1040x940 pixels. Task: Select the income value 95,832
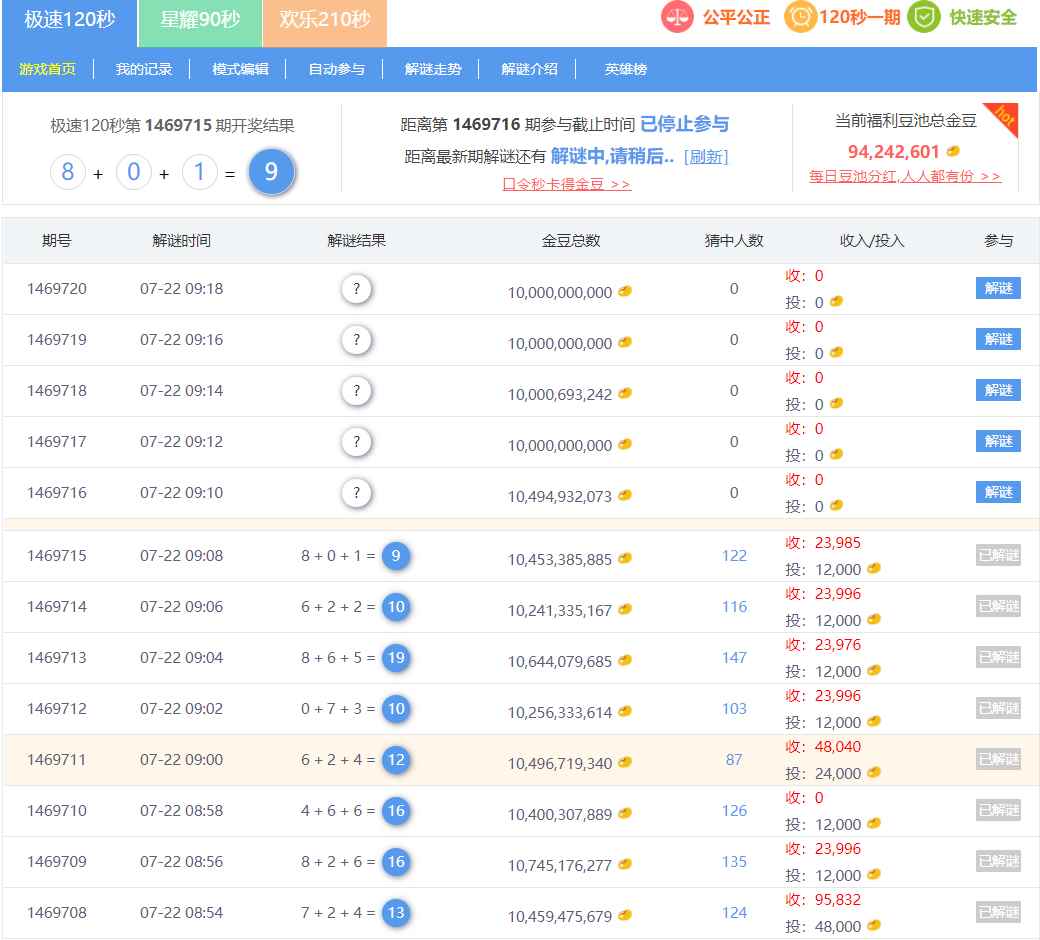(837, 900)
